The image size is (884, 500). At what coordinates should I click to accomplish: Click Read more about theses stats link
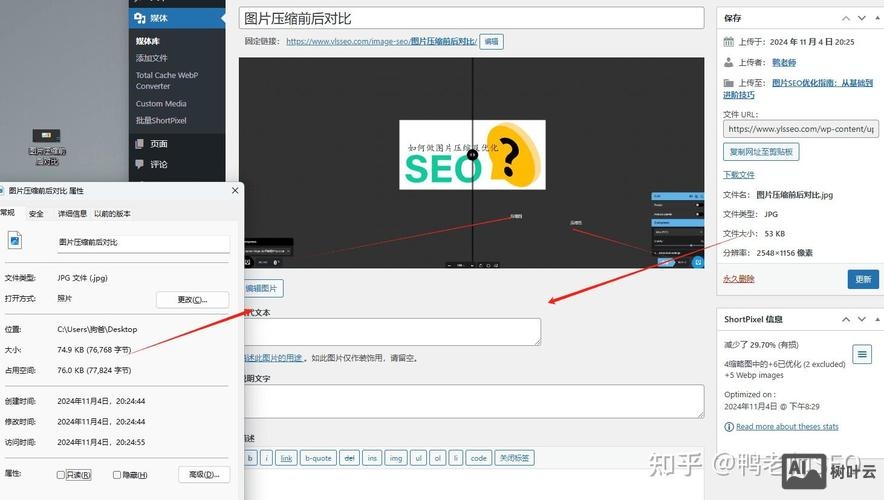(787, 427)
